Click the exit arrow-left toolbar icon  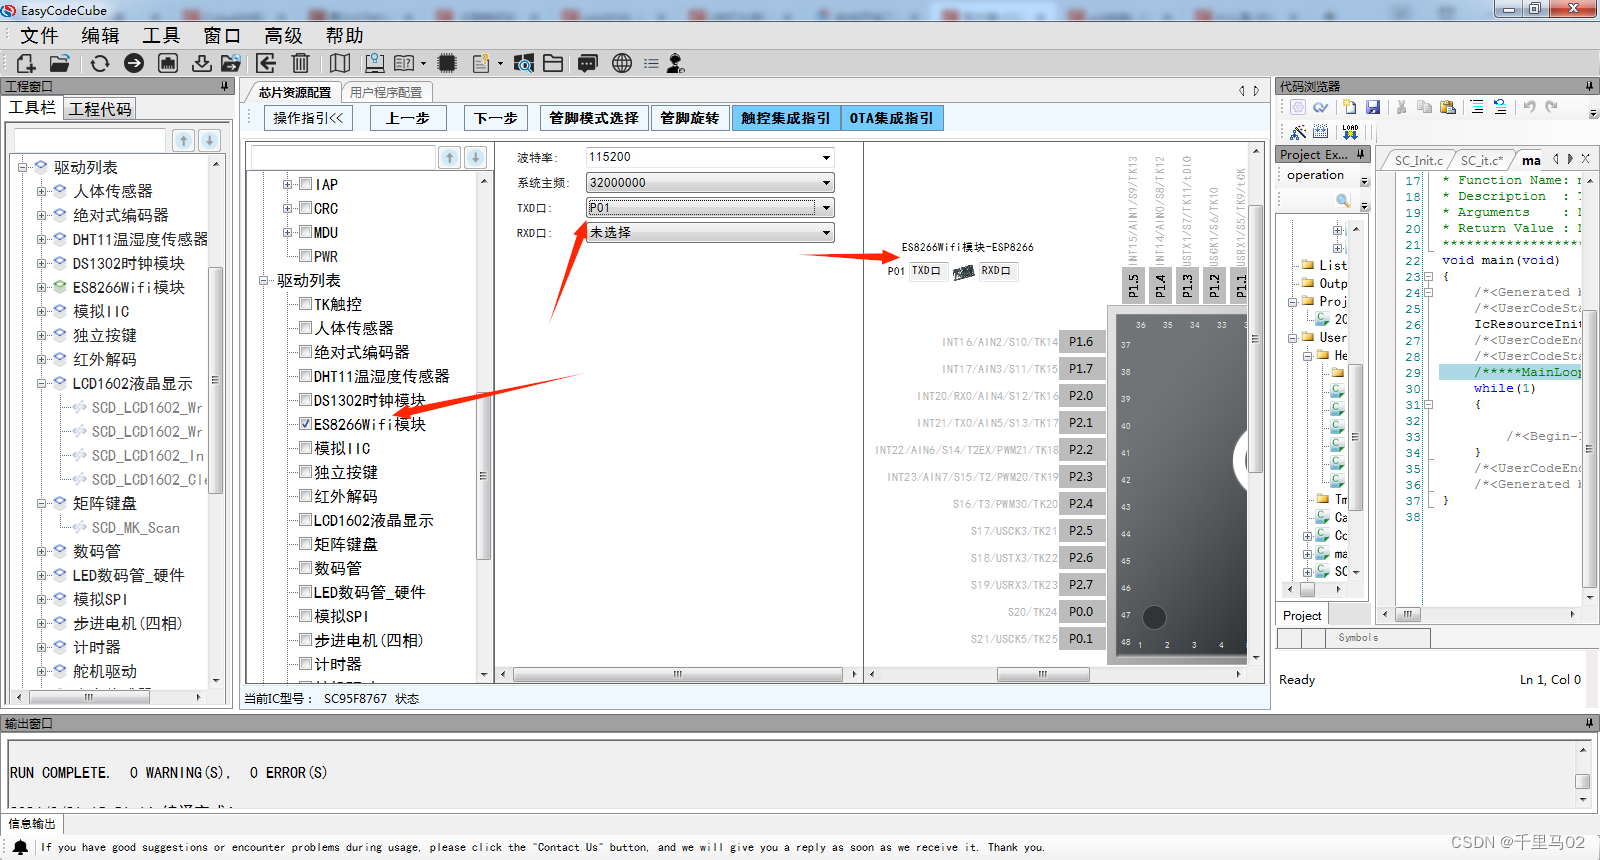266,63
